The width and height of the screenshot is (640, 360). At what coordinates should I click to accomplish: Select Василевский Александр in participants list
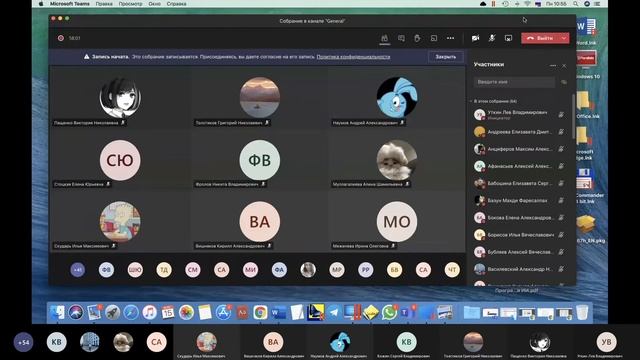[520, 269]
